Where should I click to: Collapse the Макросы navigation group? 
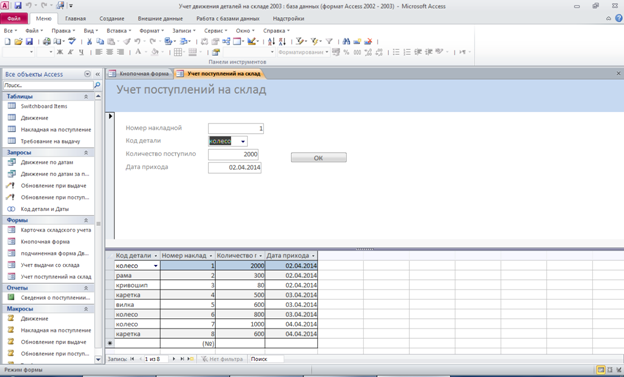click(86, 309)
